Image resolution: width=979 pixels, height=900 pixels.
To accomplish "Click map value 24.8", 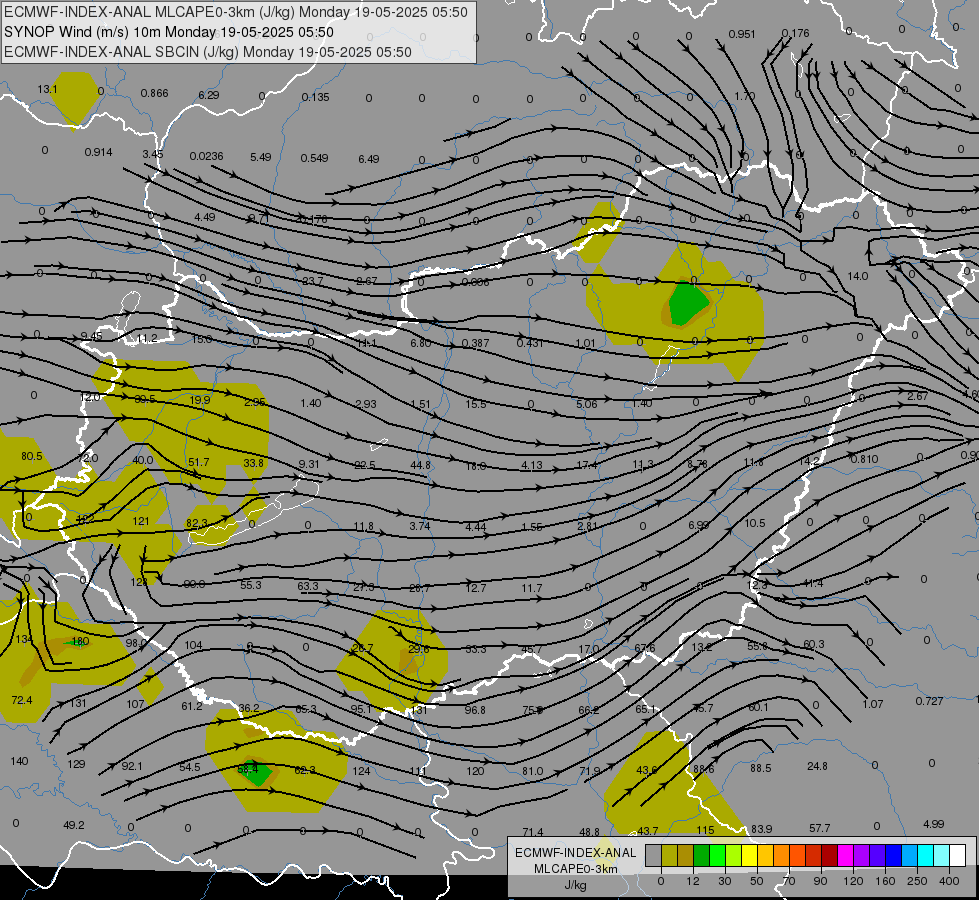I will pos(817,766).
